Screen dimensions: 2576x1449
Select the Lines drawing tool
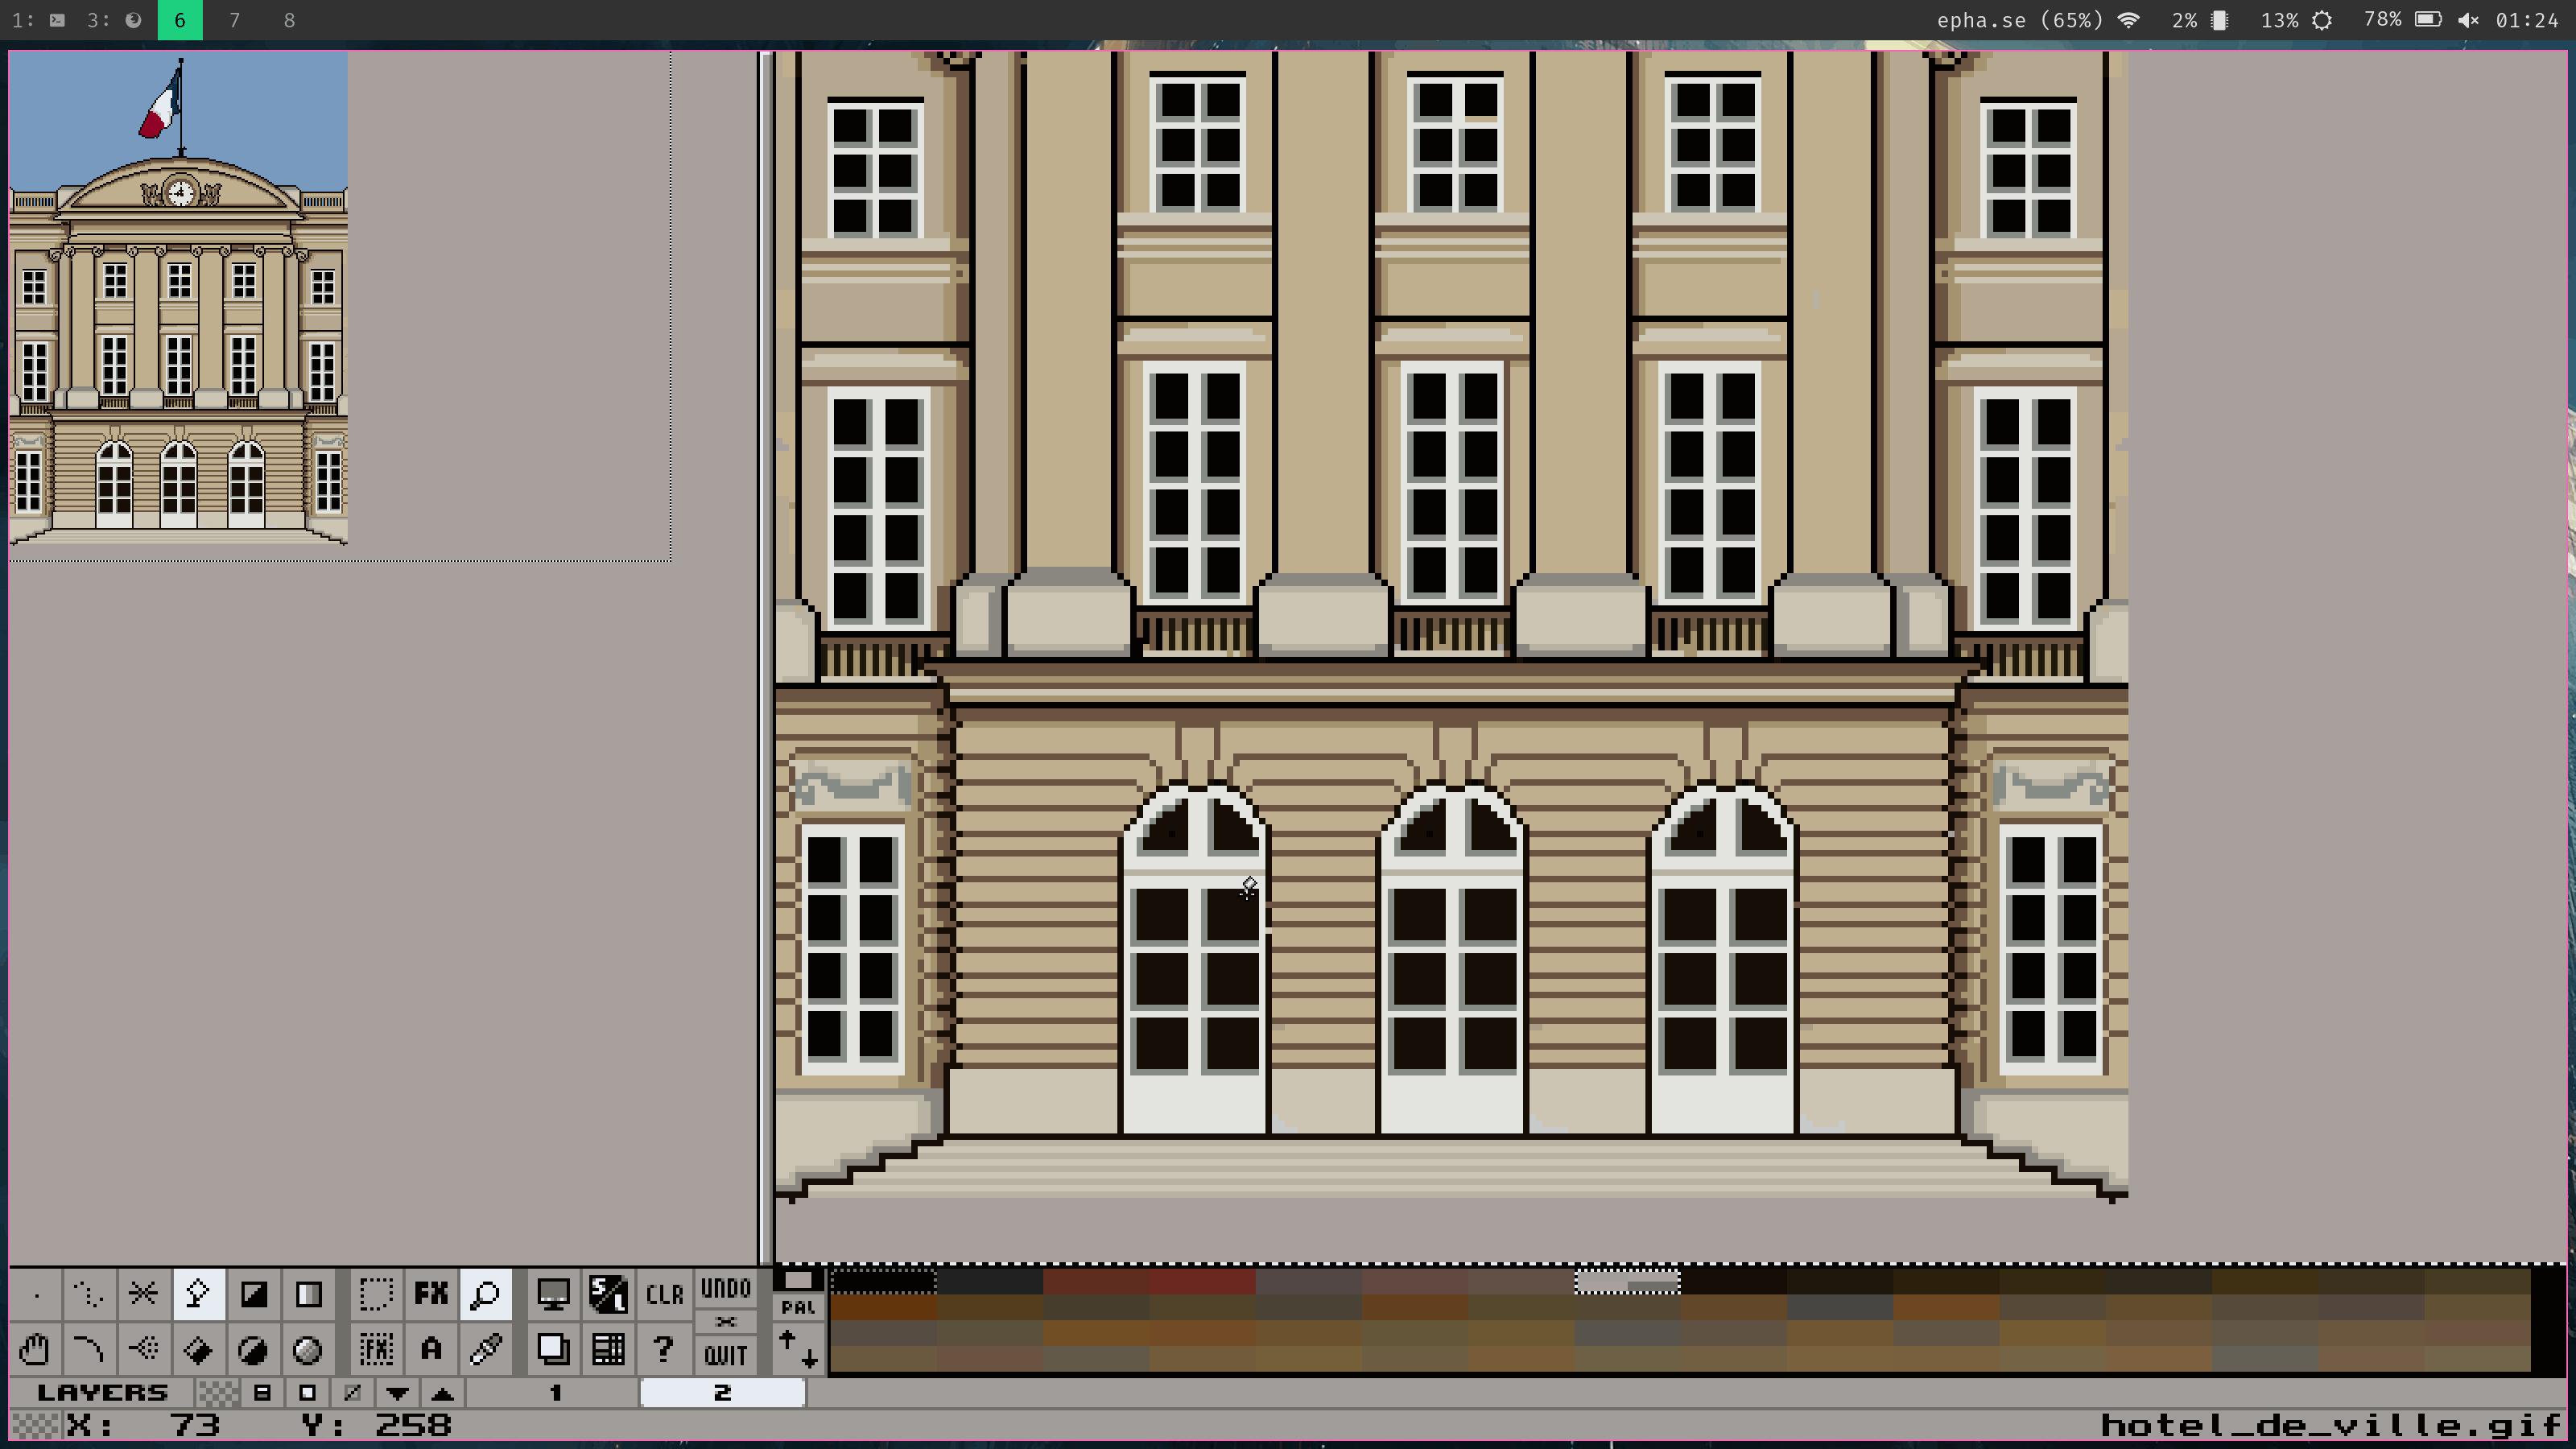[143, 1294]
